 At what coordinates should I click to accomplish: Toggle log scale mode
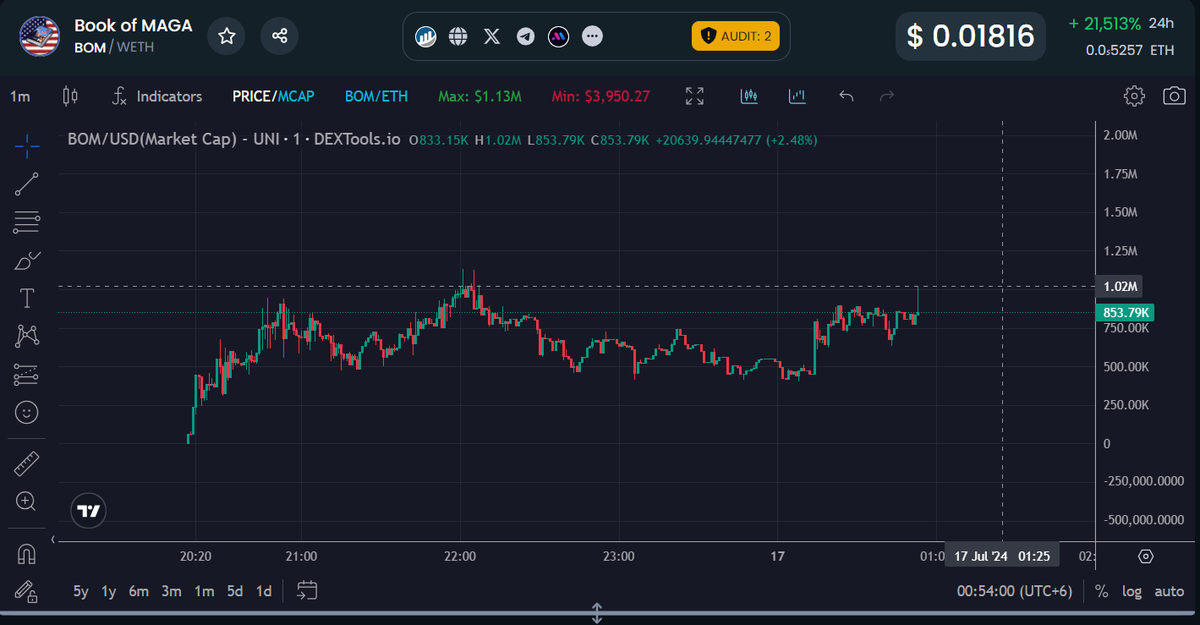point(1131,591)
